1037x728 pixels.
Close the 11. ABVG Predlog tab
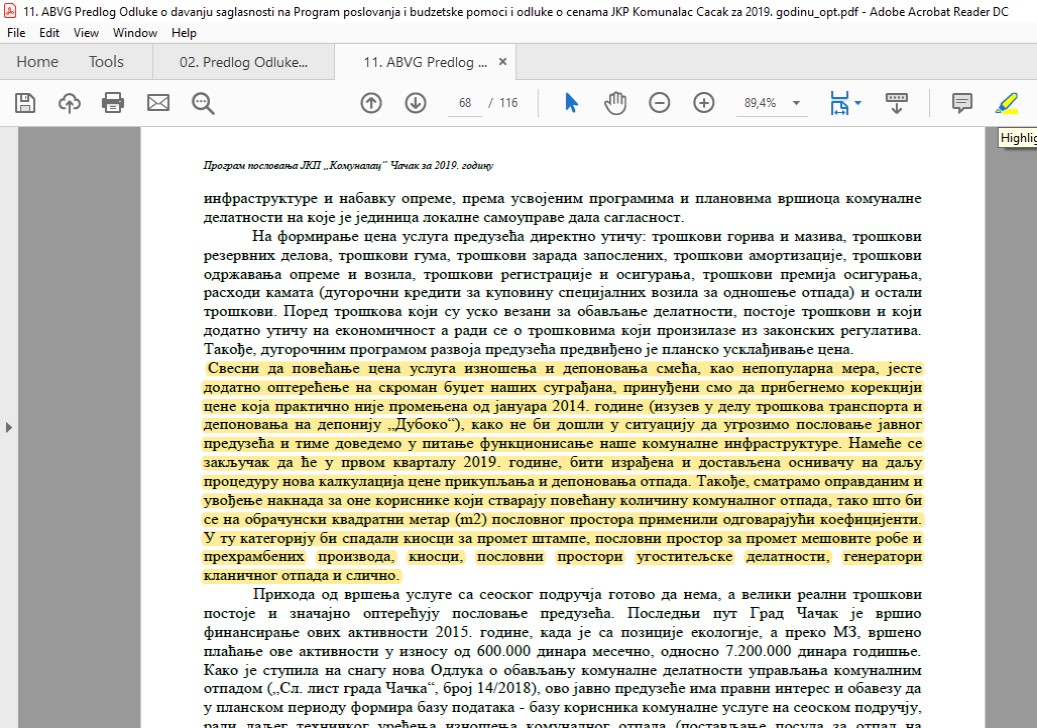pos(503,61)
